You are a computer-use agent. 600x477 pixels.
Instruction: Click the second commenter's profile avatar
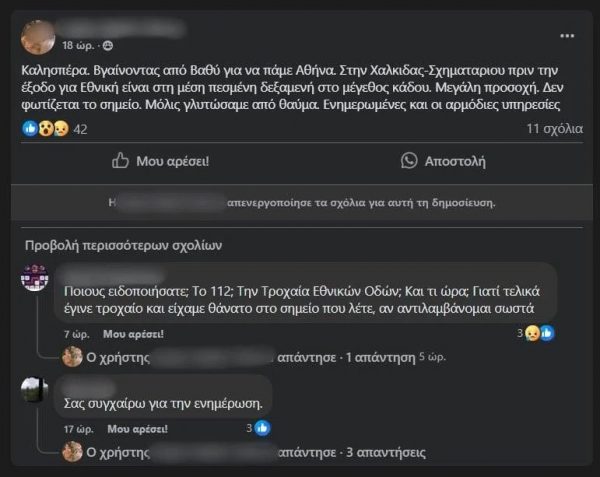35,390
